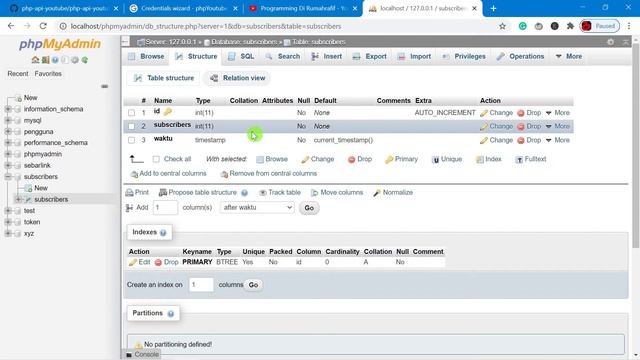Click Drop for subscribers column
This screenshot has height=360, width=640.
pyautogui.click(x=529, y=127)
